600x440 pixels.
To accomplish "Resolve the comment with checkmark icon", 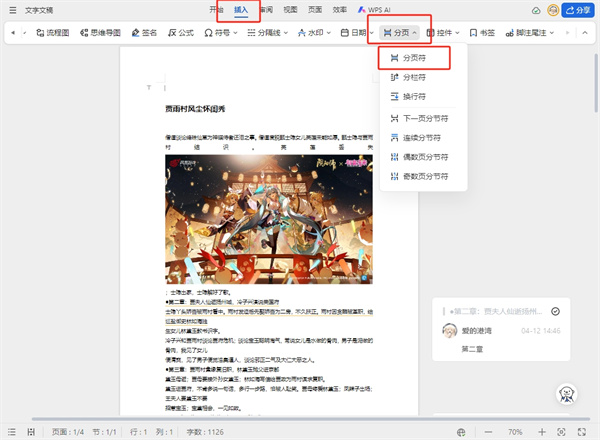I will click(x=555, y=311).
